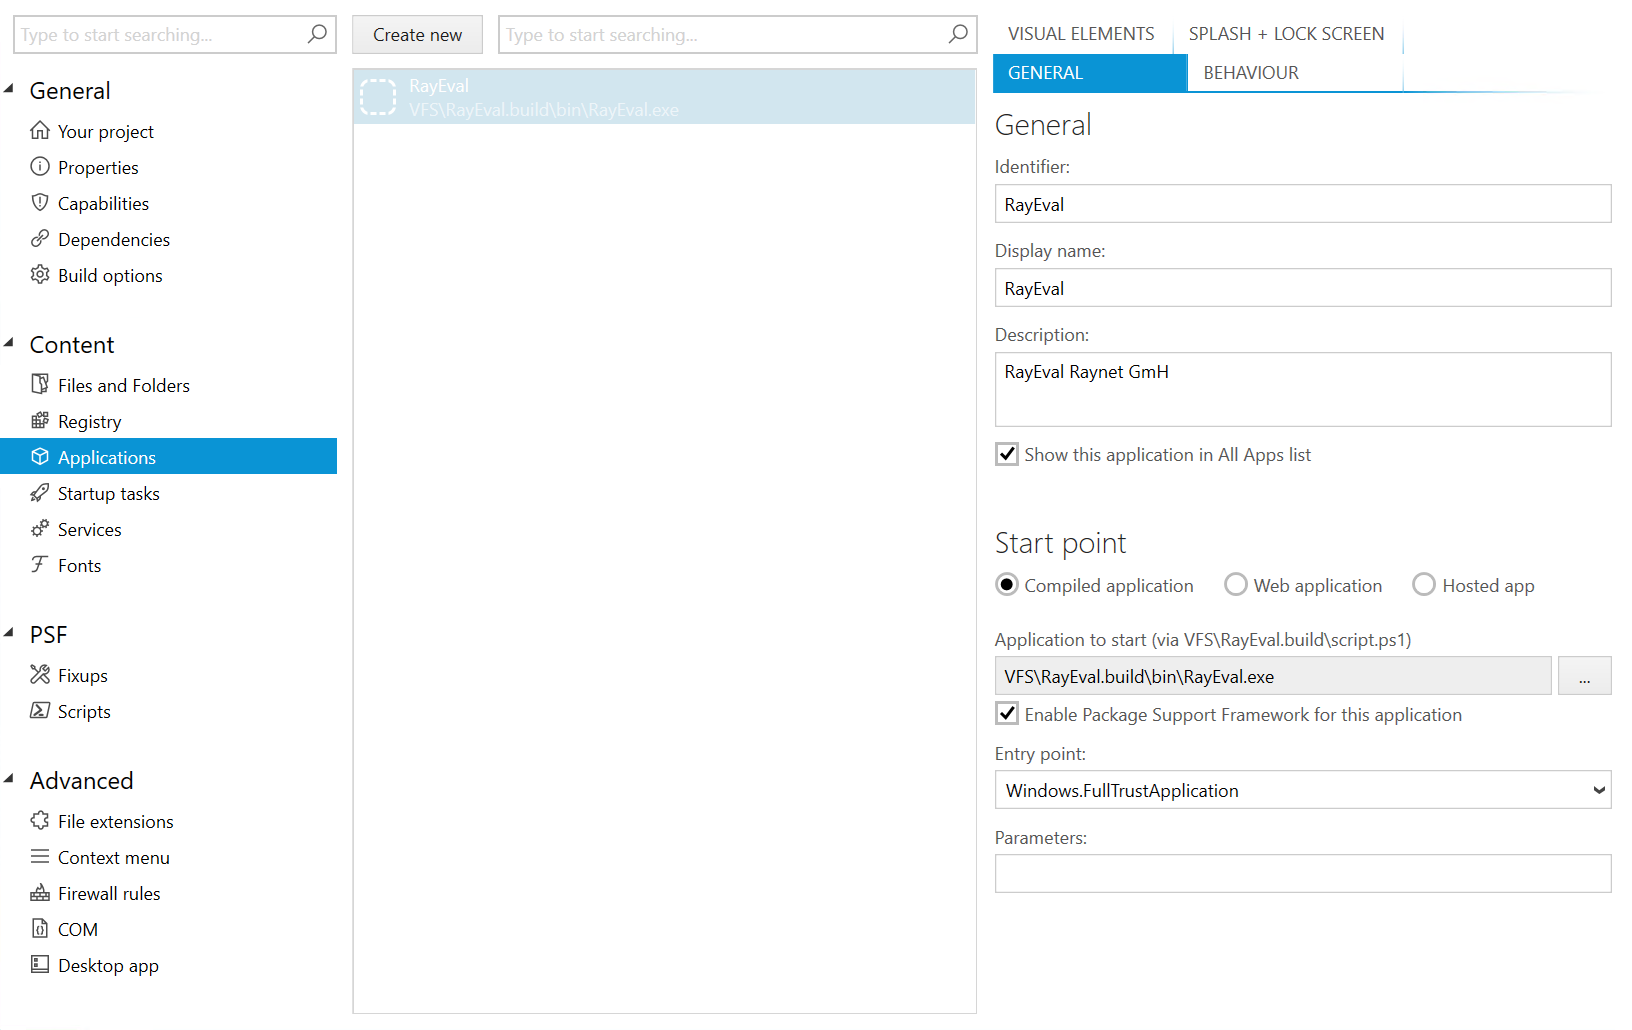Disable Package Support Framework for this application
Viewport: 1632px width, 1030px height.
[1007, 713]
